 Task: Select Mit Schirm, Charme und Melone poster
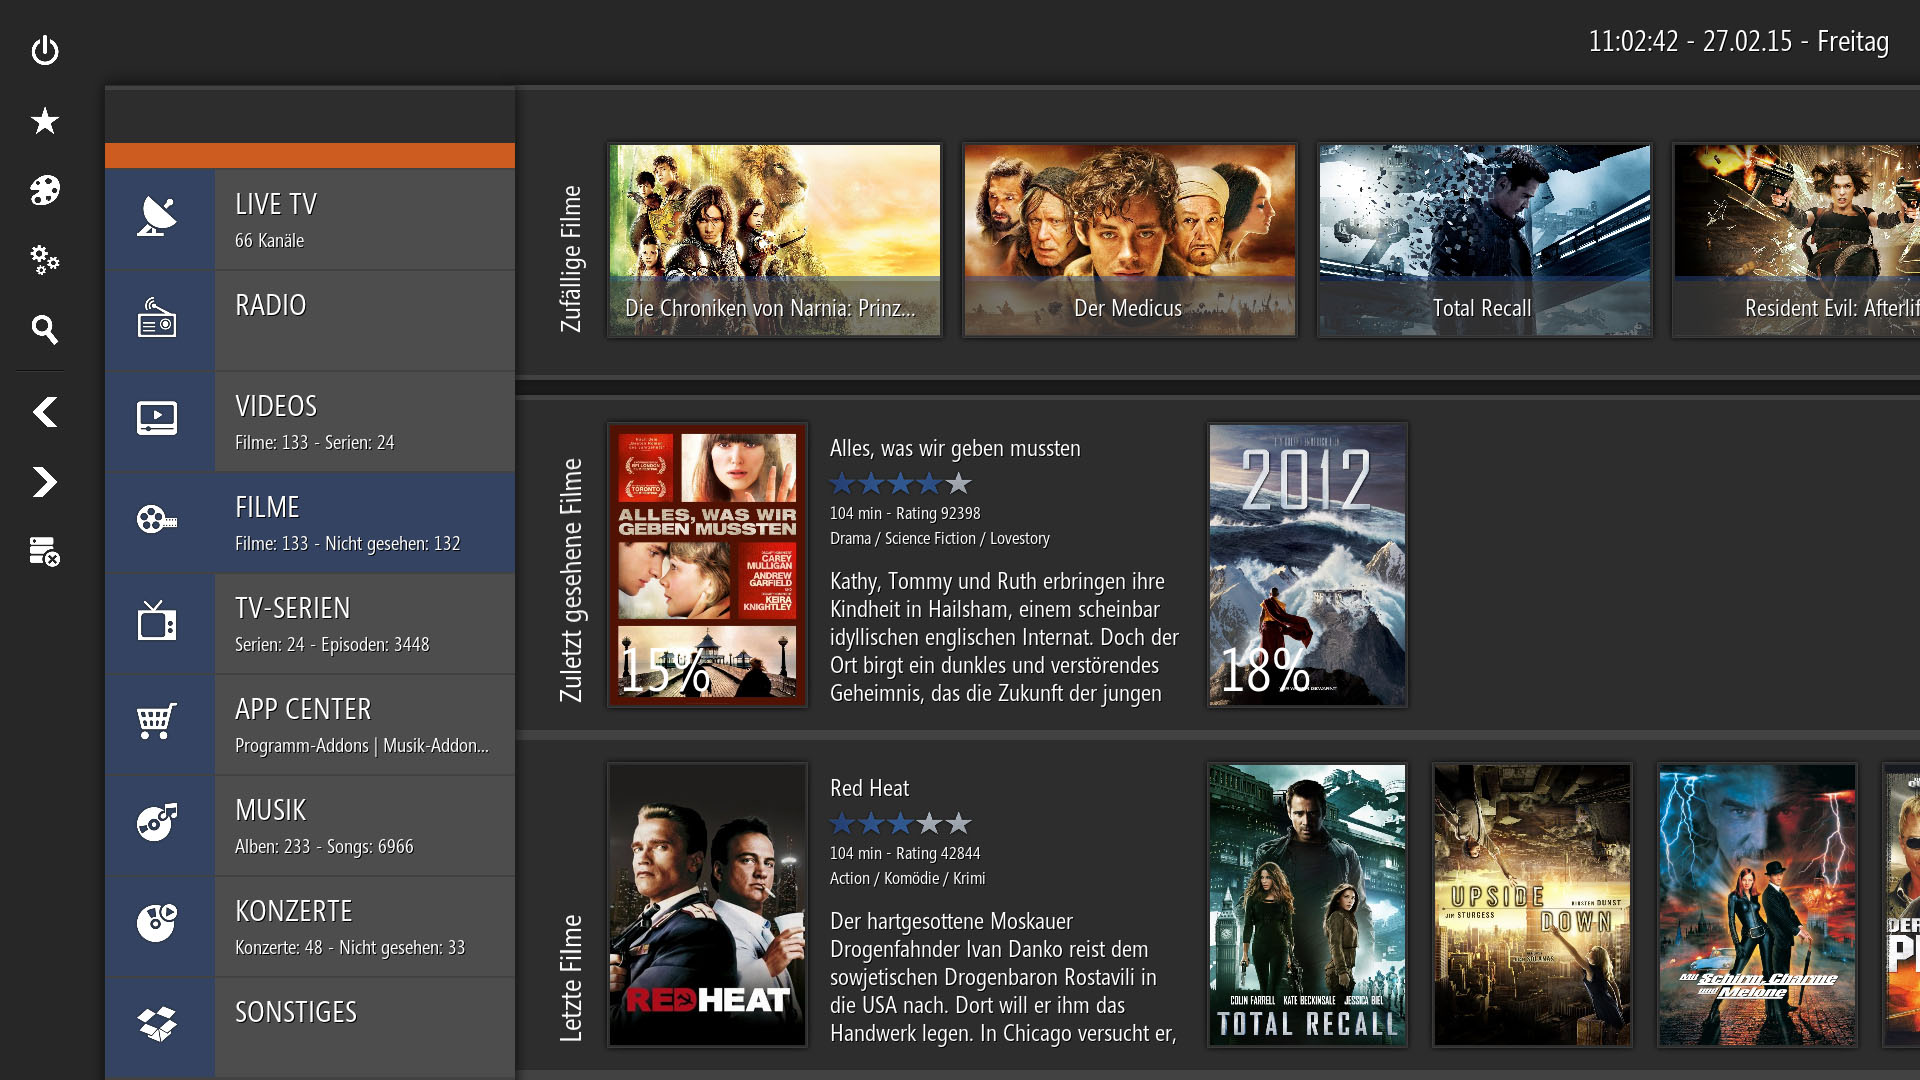pyautogui.click(x=1757, y=905)
